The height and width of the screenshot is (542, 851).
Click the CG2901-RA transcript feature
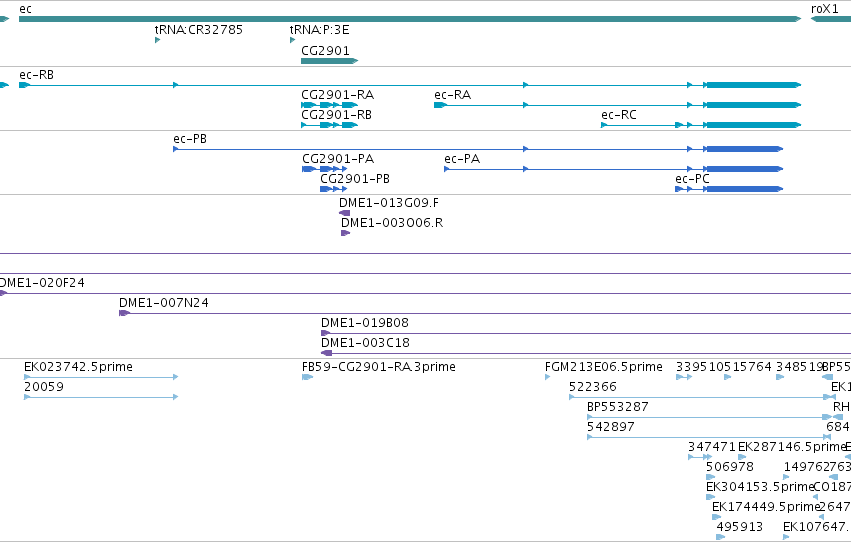329,105
